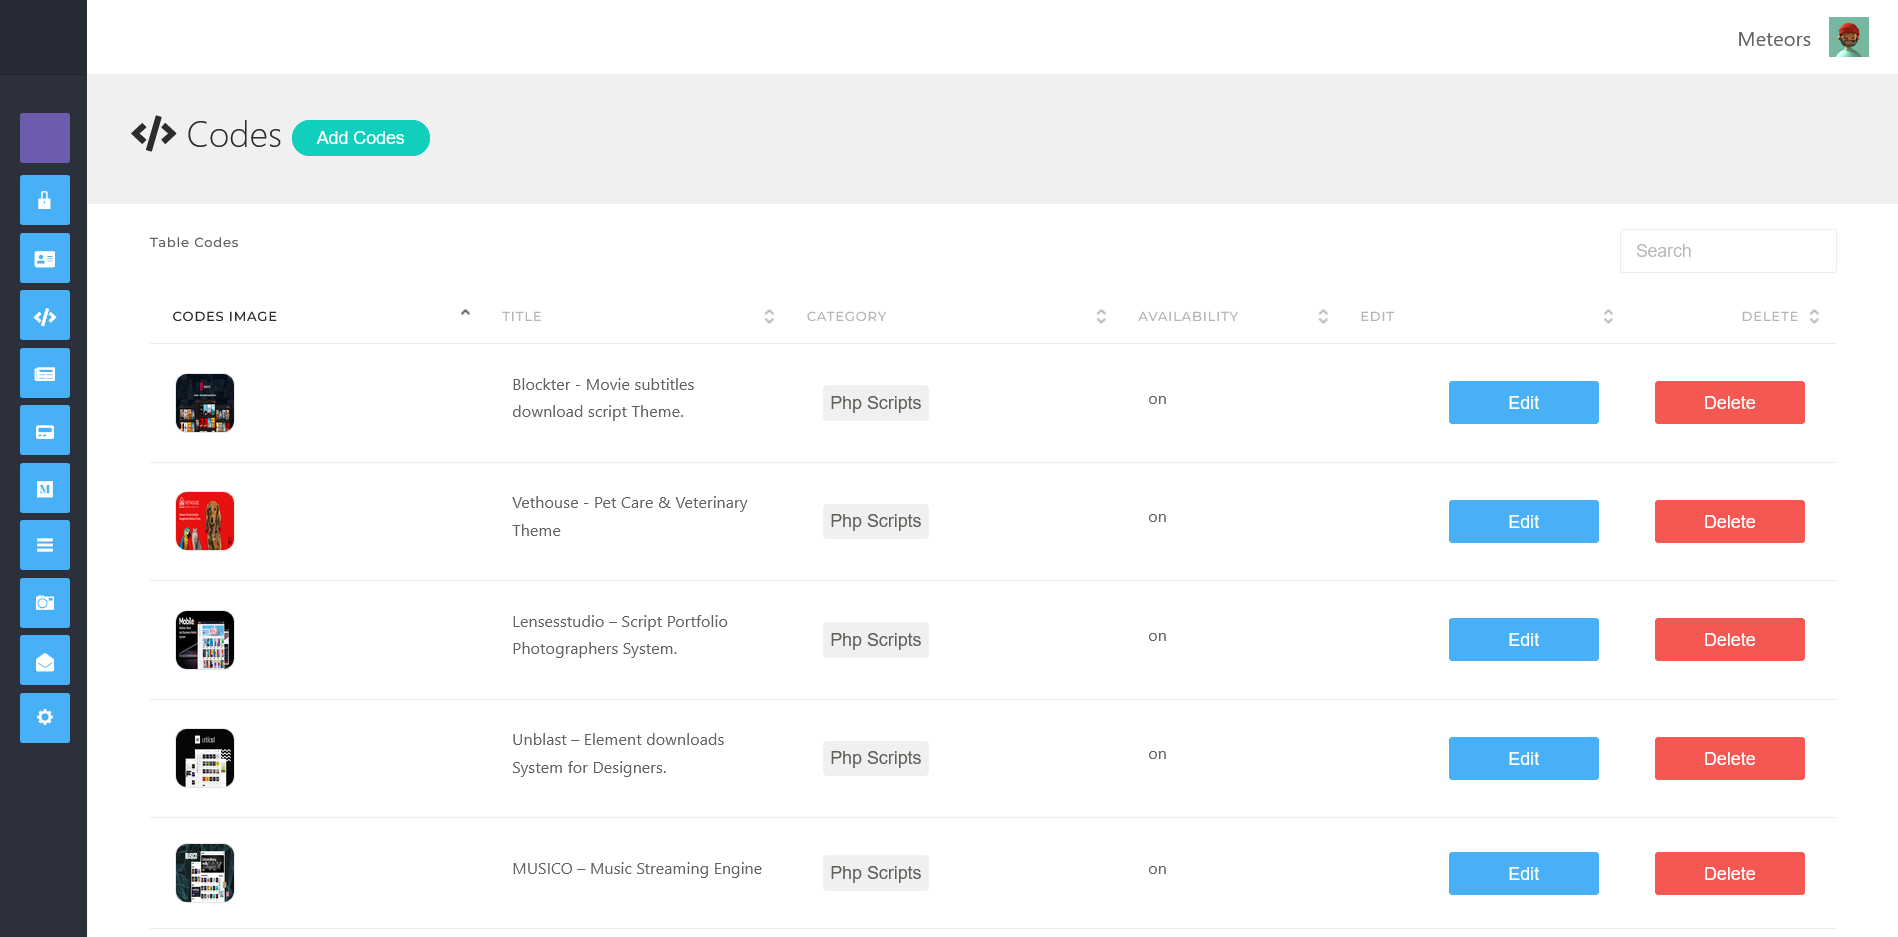Open the newspaper sidebar icon

click(x=45, y=374)
